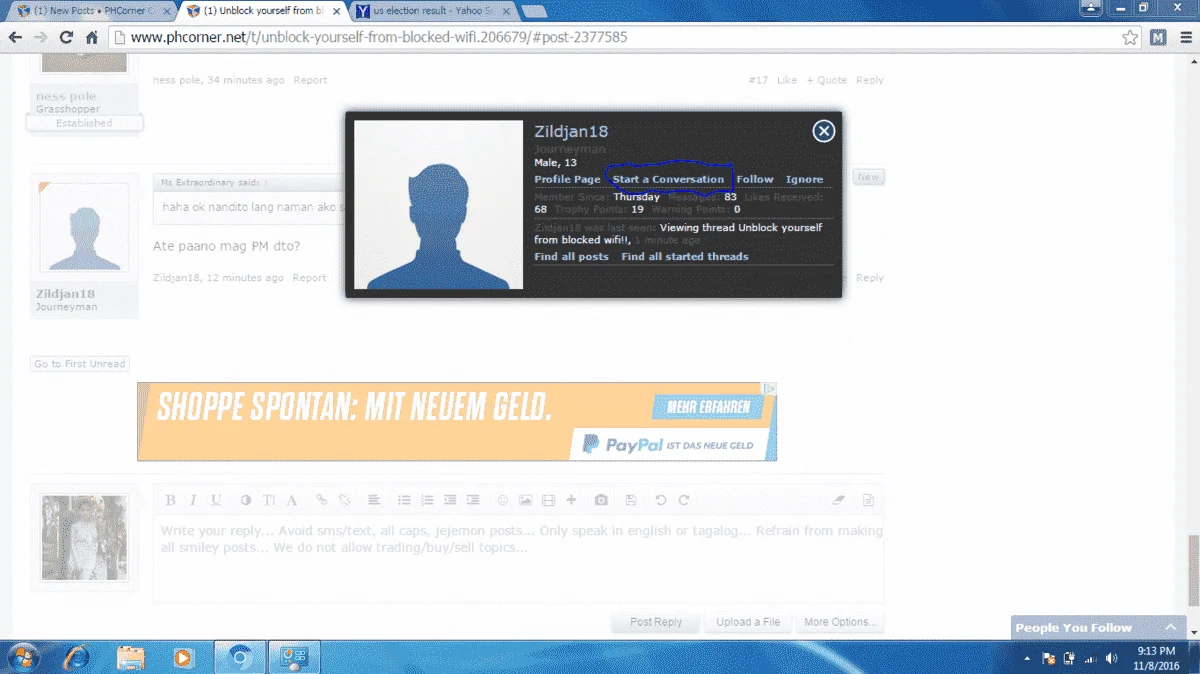Toggle Underline formatting in reply editor

tap(216, 500)
